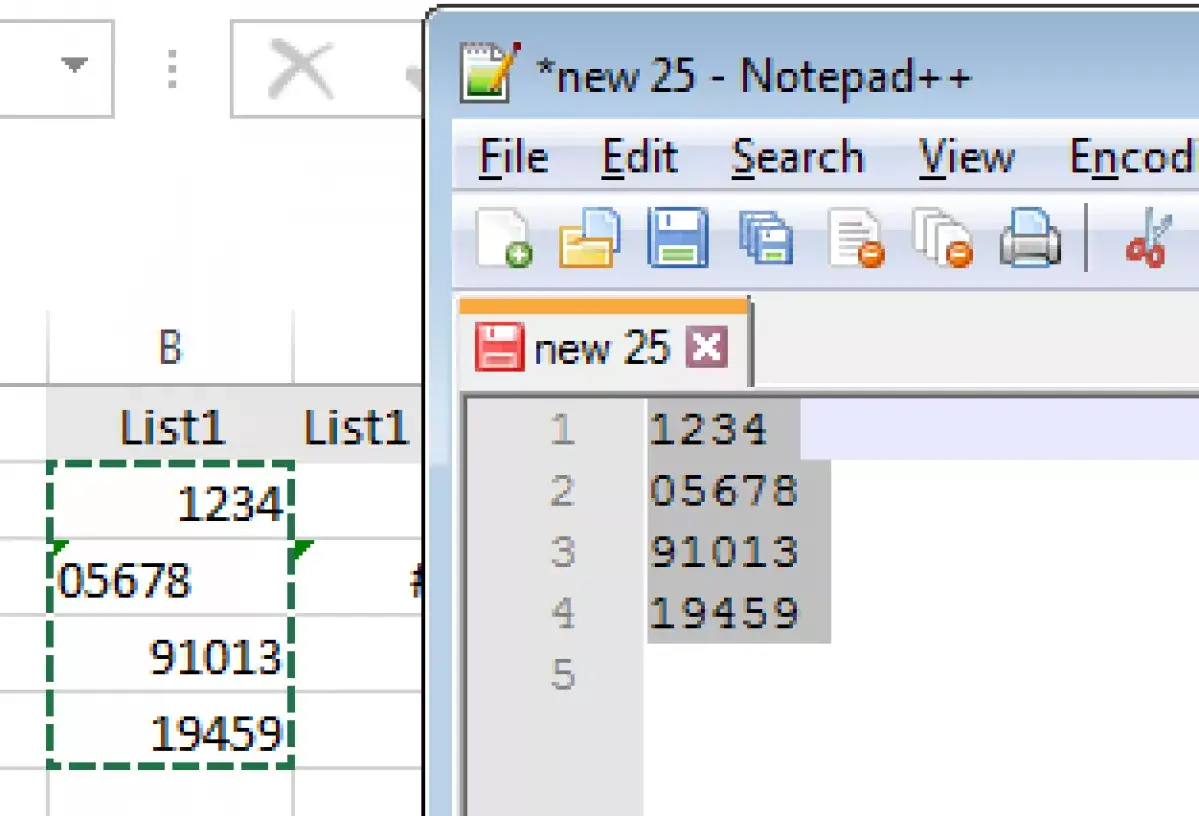The image size is (1199, 816).
Task: Open the View menu
Action: pyautogui.click(x=967, y=158)
